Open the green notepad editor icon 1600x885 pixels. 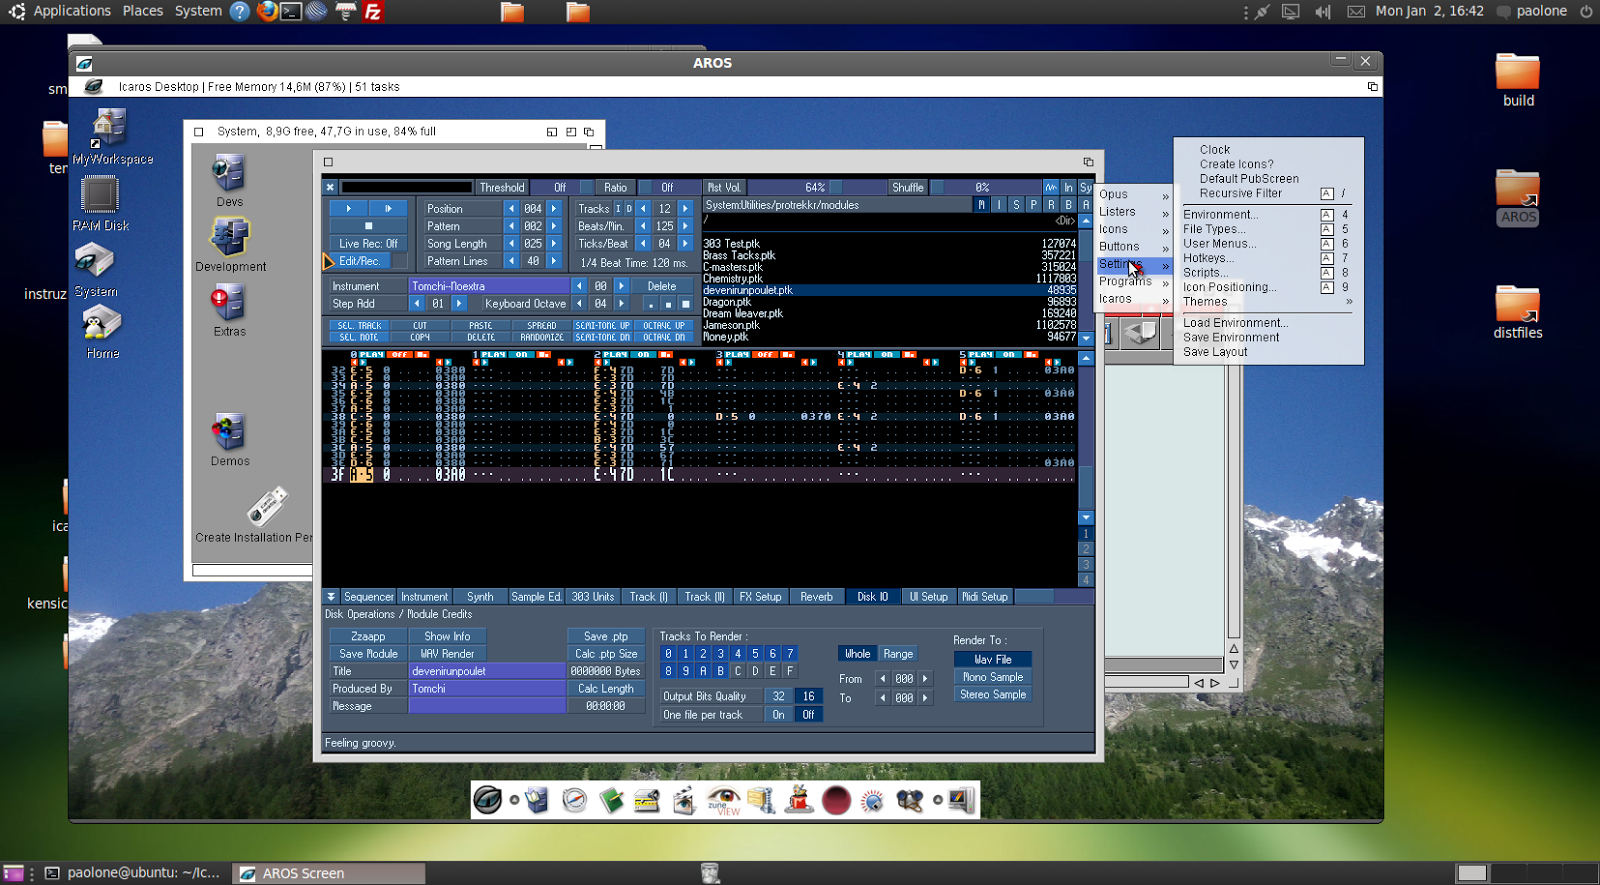(x=611, y=800)
